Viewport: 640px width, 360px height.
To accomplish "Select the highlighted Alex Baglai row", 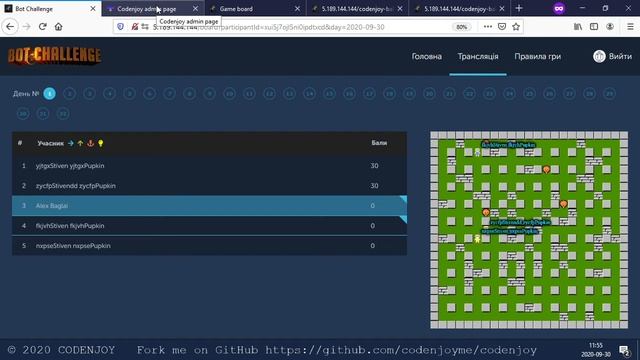I will tap(209, 206).
